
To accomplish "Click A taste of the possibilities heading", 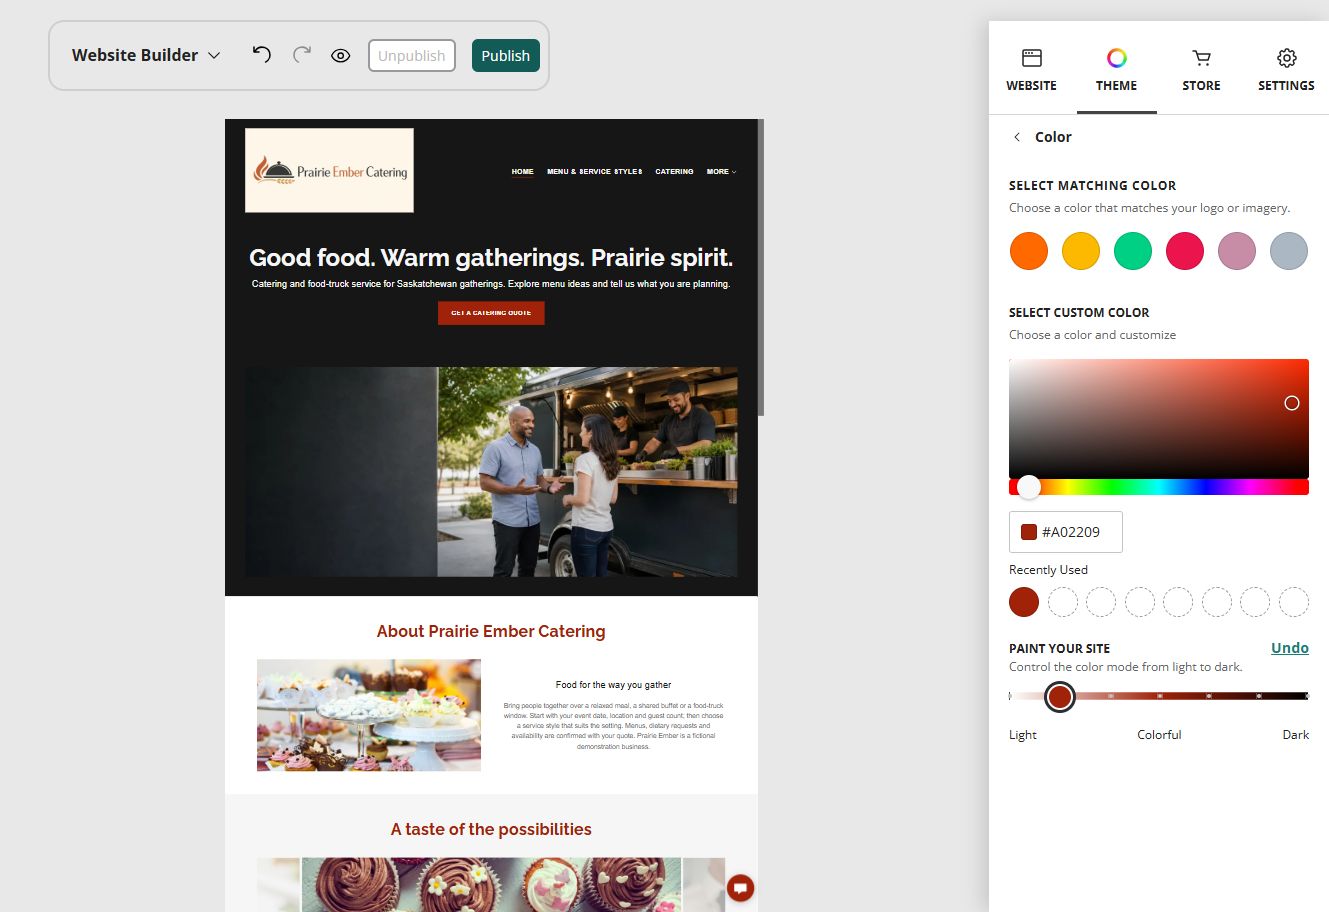I will click(491, 829).
